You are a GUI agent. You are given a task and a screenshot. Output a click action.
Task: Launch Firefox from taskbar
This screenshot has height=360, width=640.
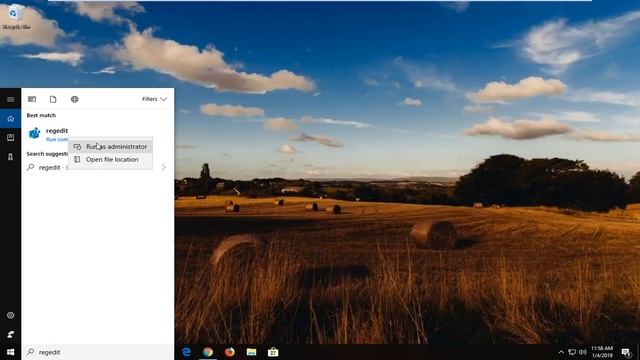pyautogui.click(x=230, y=352)
